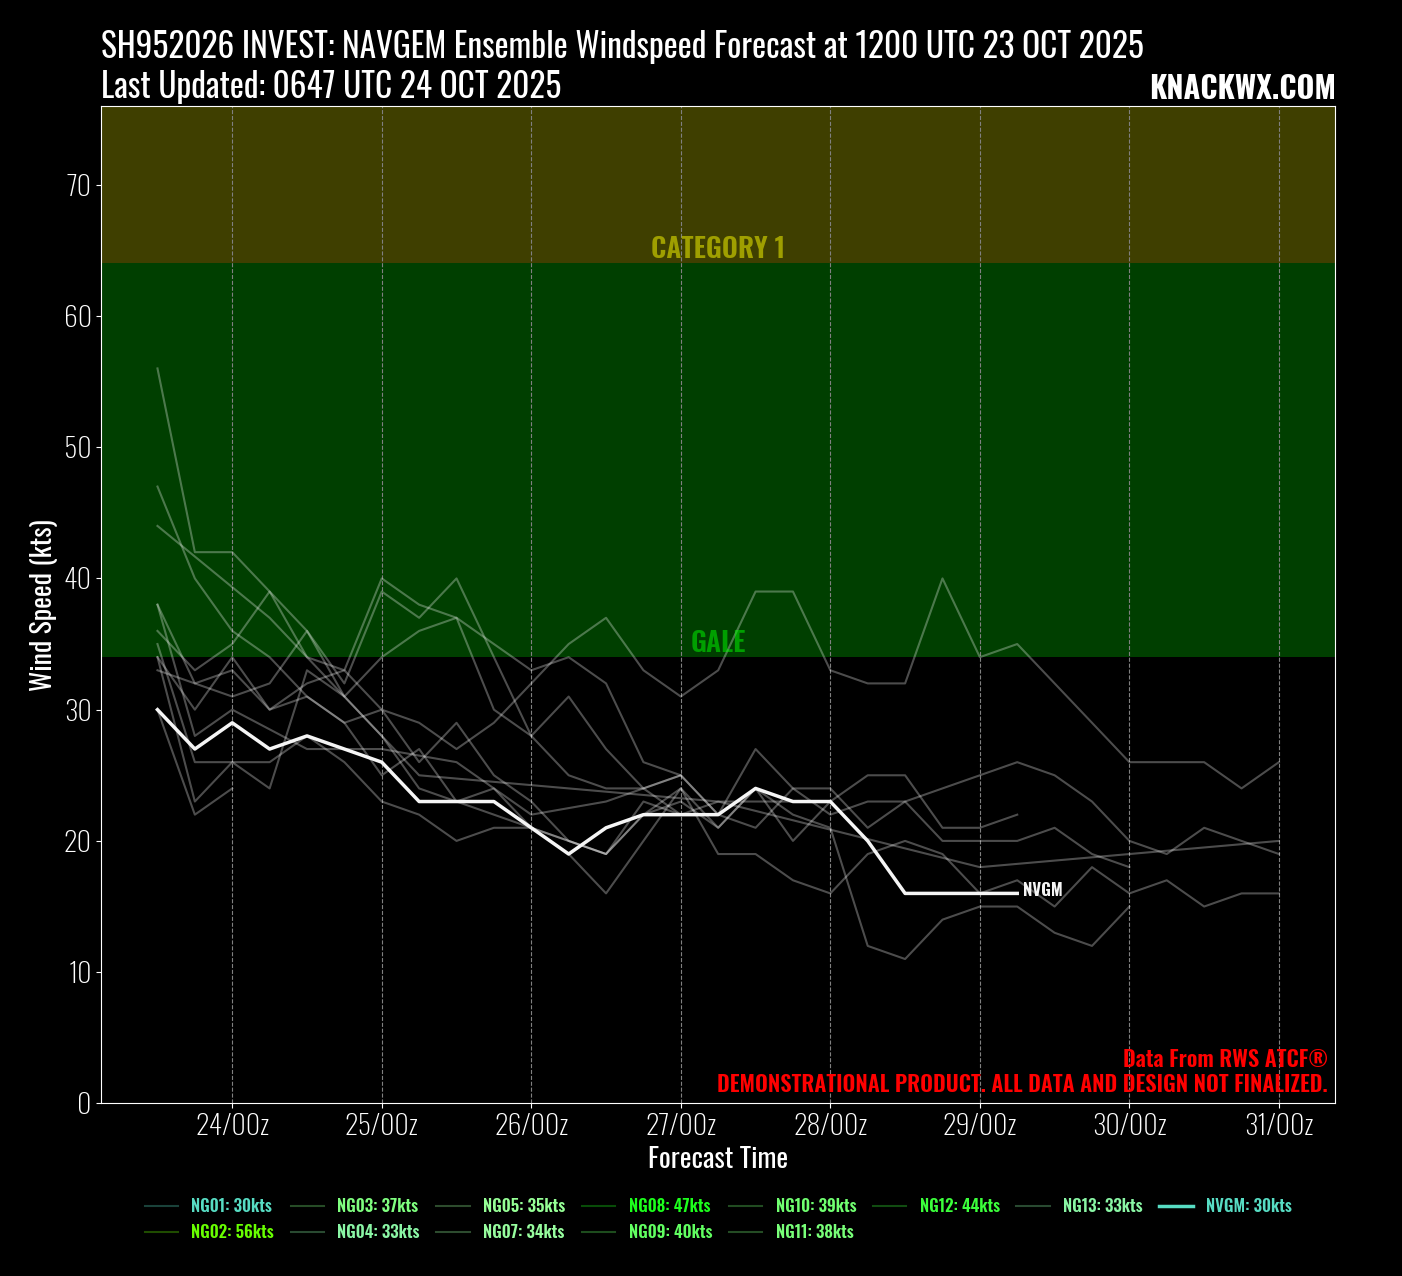The height and width of the screenshot is (1276, 1402).
Task: Click the NVGM label at line end
Action: (x=1042, y=890)
